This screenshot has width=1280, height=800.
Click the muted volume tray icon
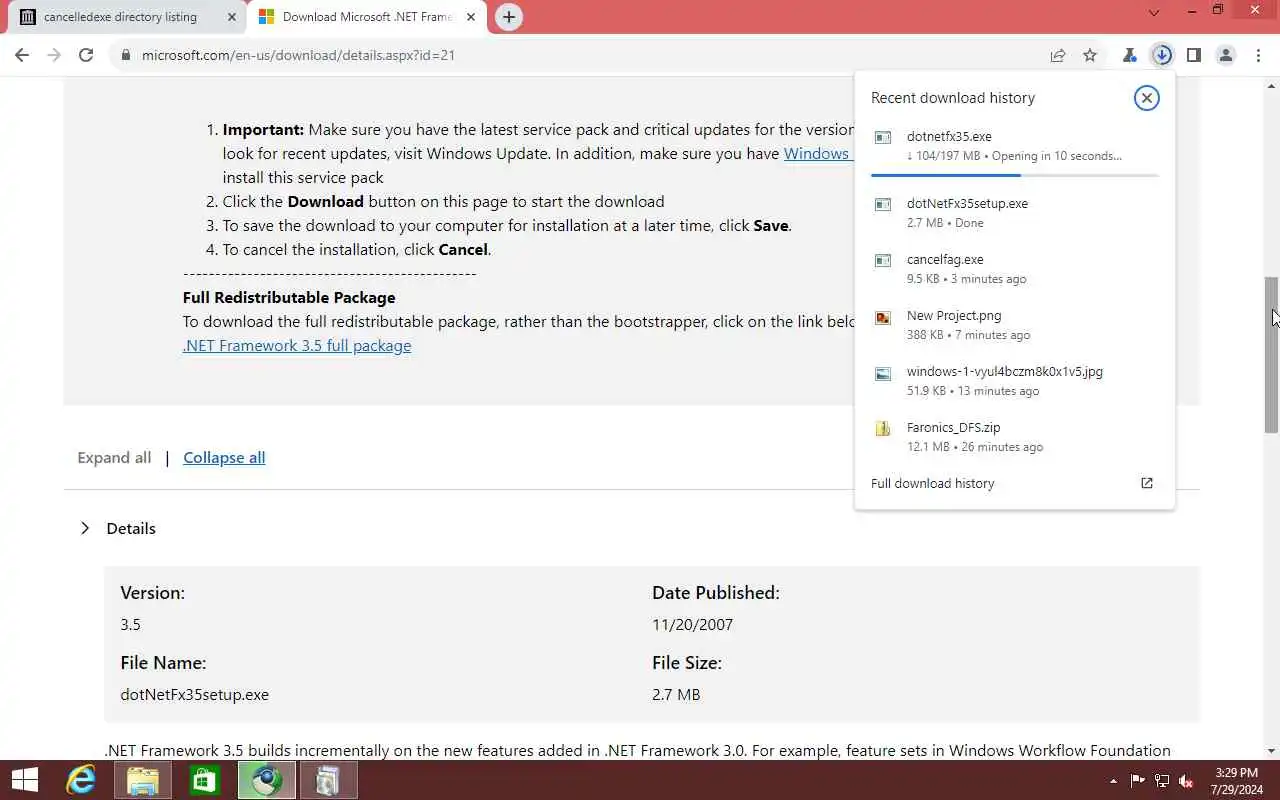(1187, 781)
